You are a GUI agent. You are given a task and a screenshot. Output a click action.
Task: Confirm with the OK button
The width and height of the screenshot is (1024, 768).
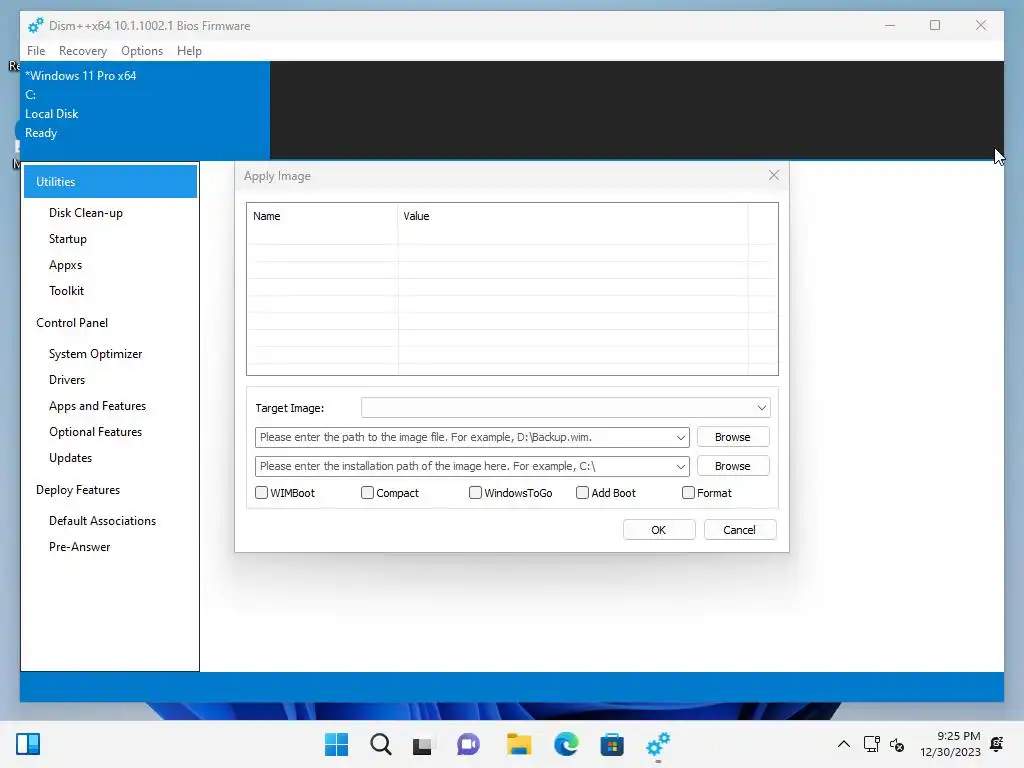[659, 530]
